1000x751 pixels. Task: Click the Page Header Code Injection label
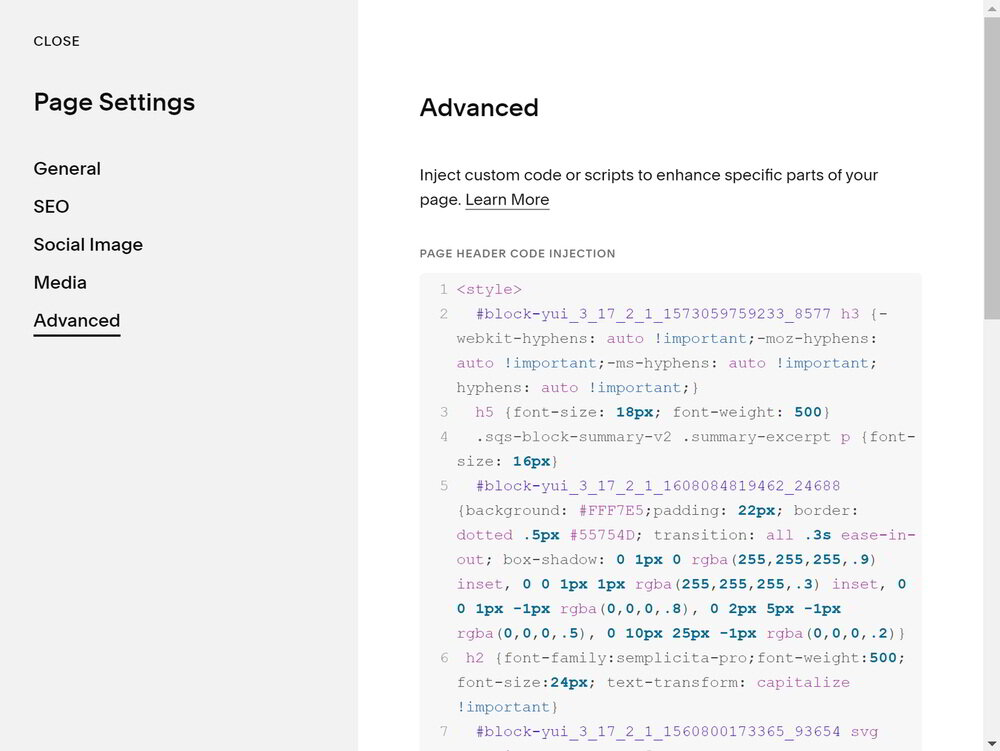(x=517, y=254)
